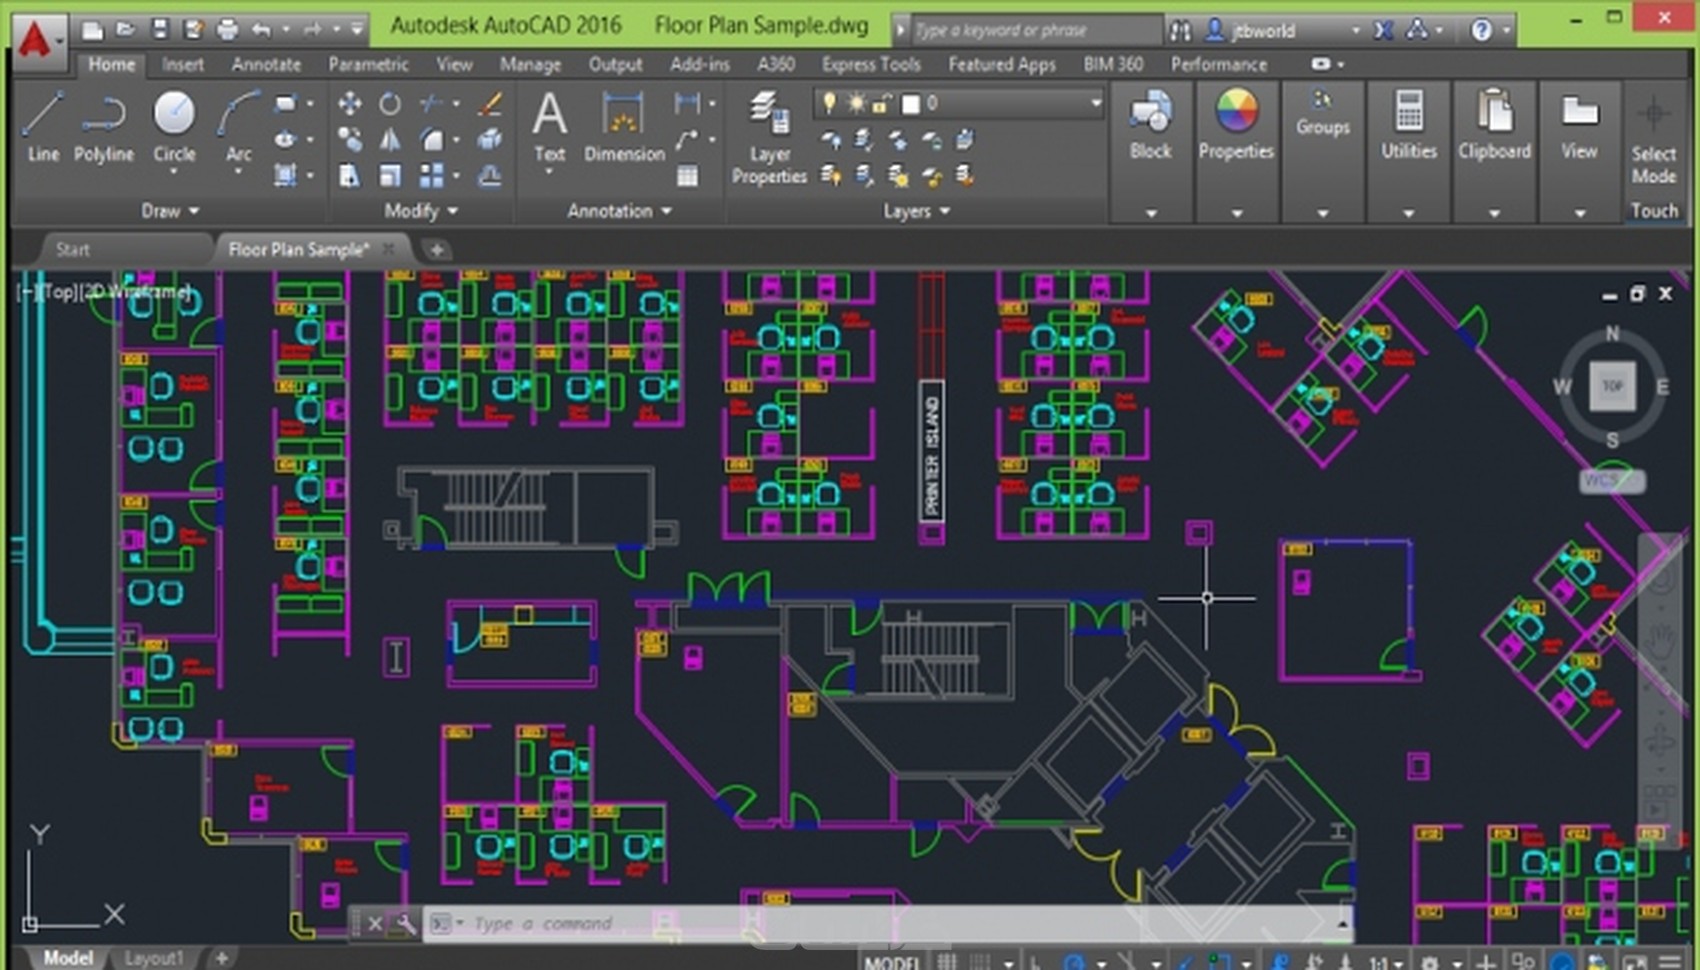Open the Clipboard panel button
This screenshot has height=970, width=1700.
[1494, 152]
